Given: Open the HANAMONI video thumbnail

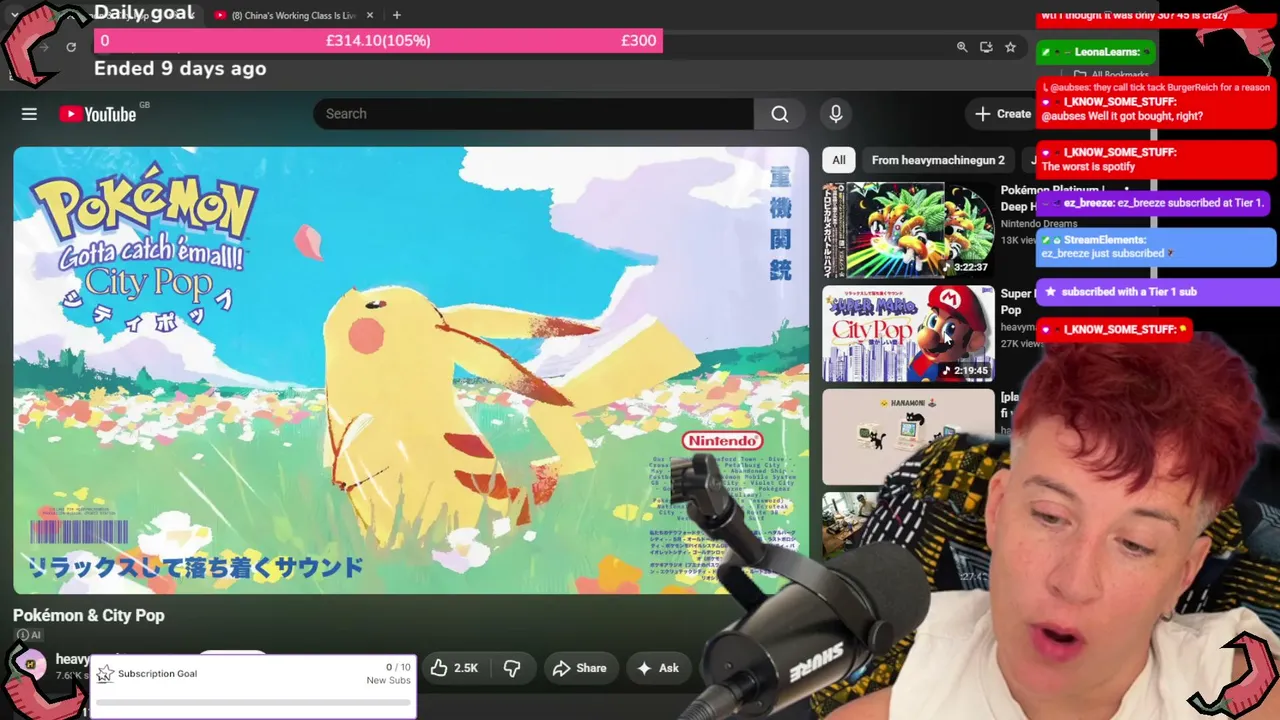Looking at the screenshot, I should [908, 436].
